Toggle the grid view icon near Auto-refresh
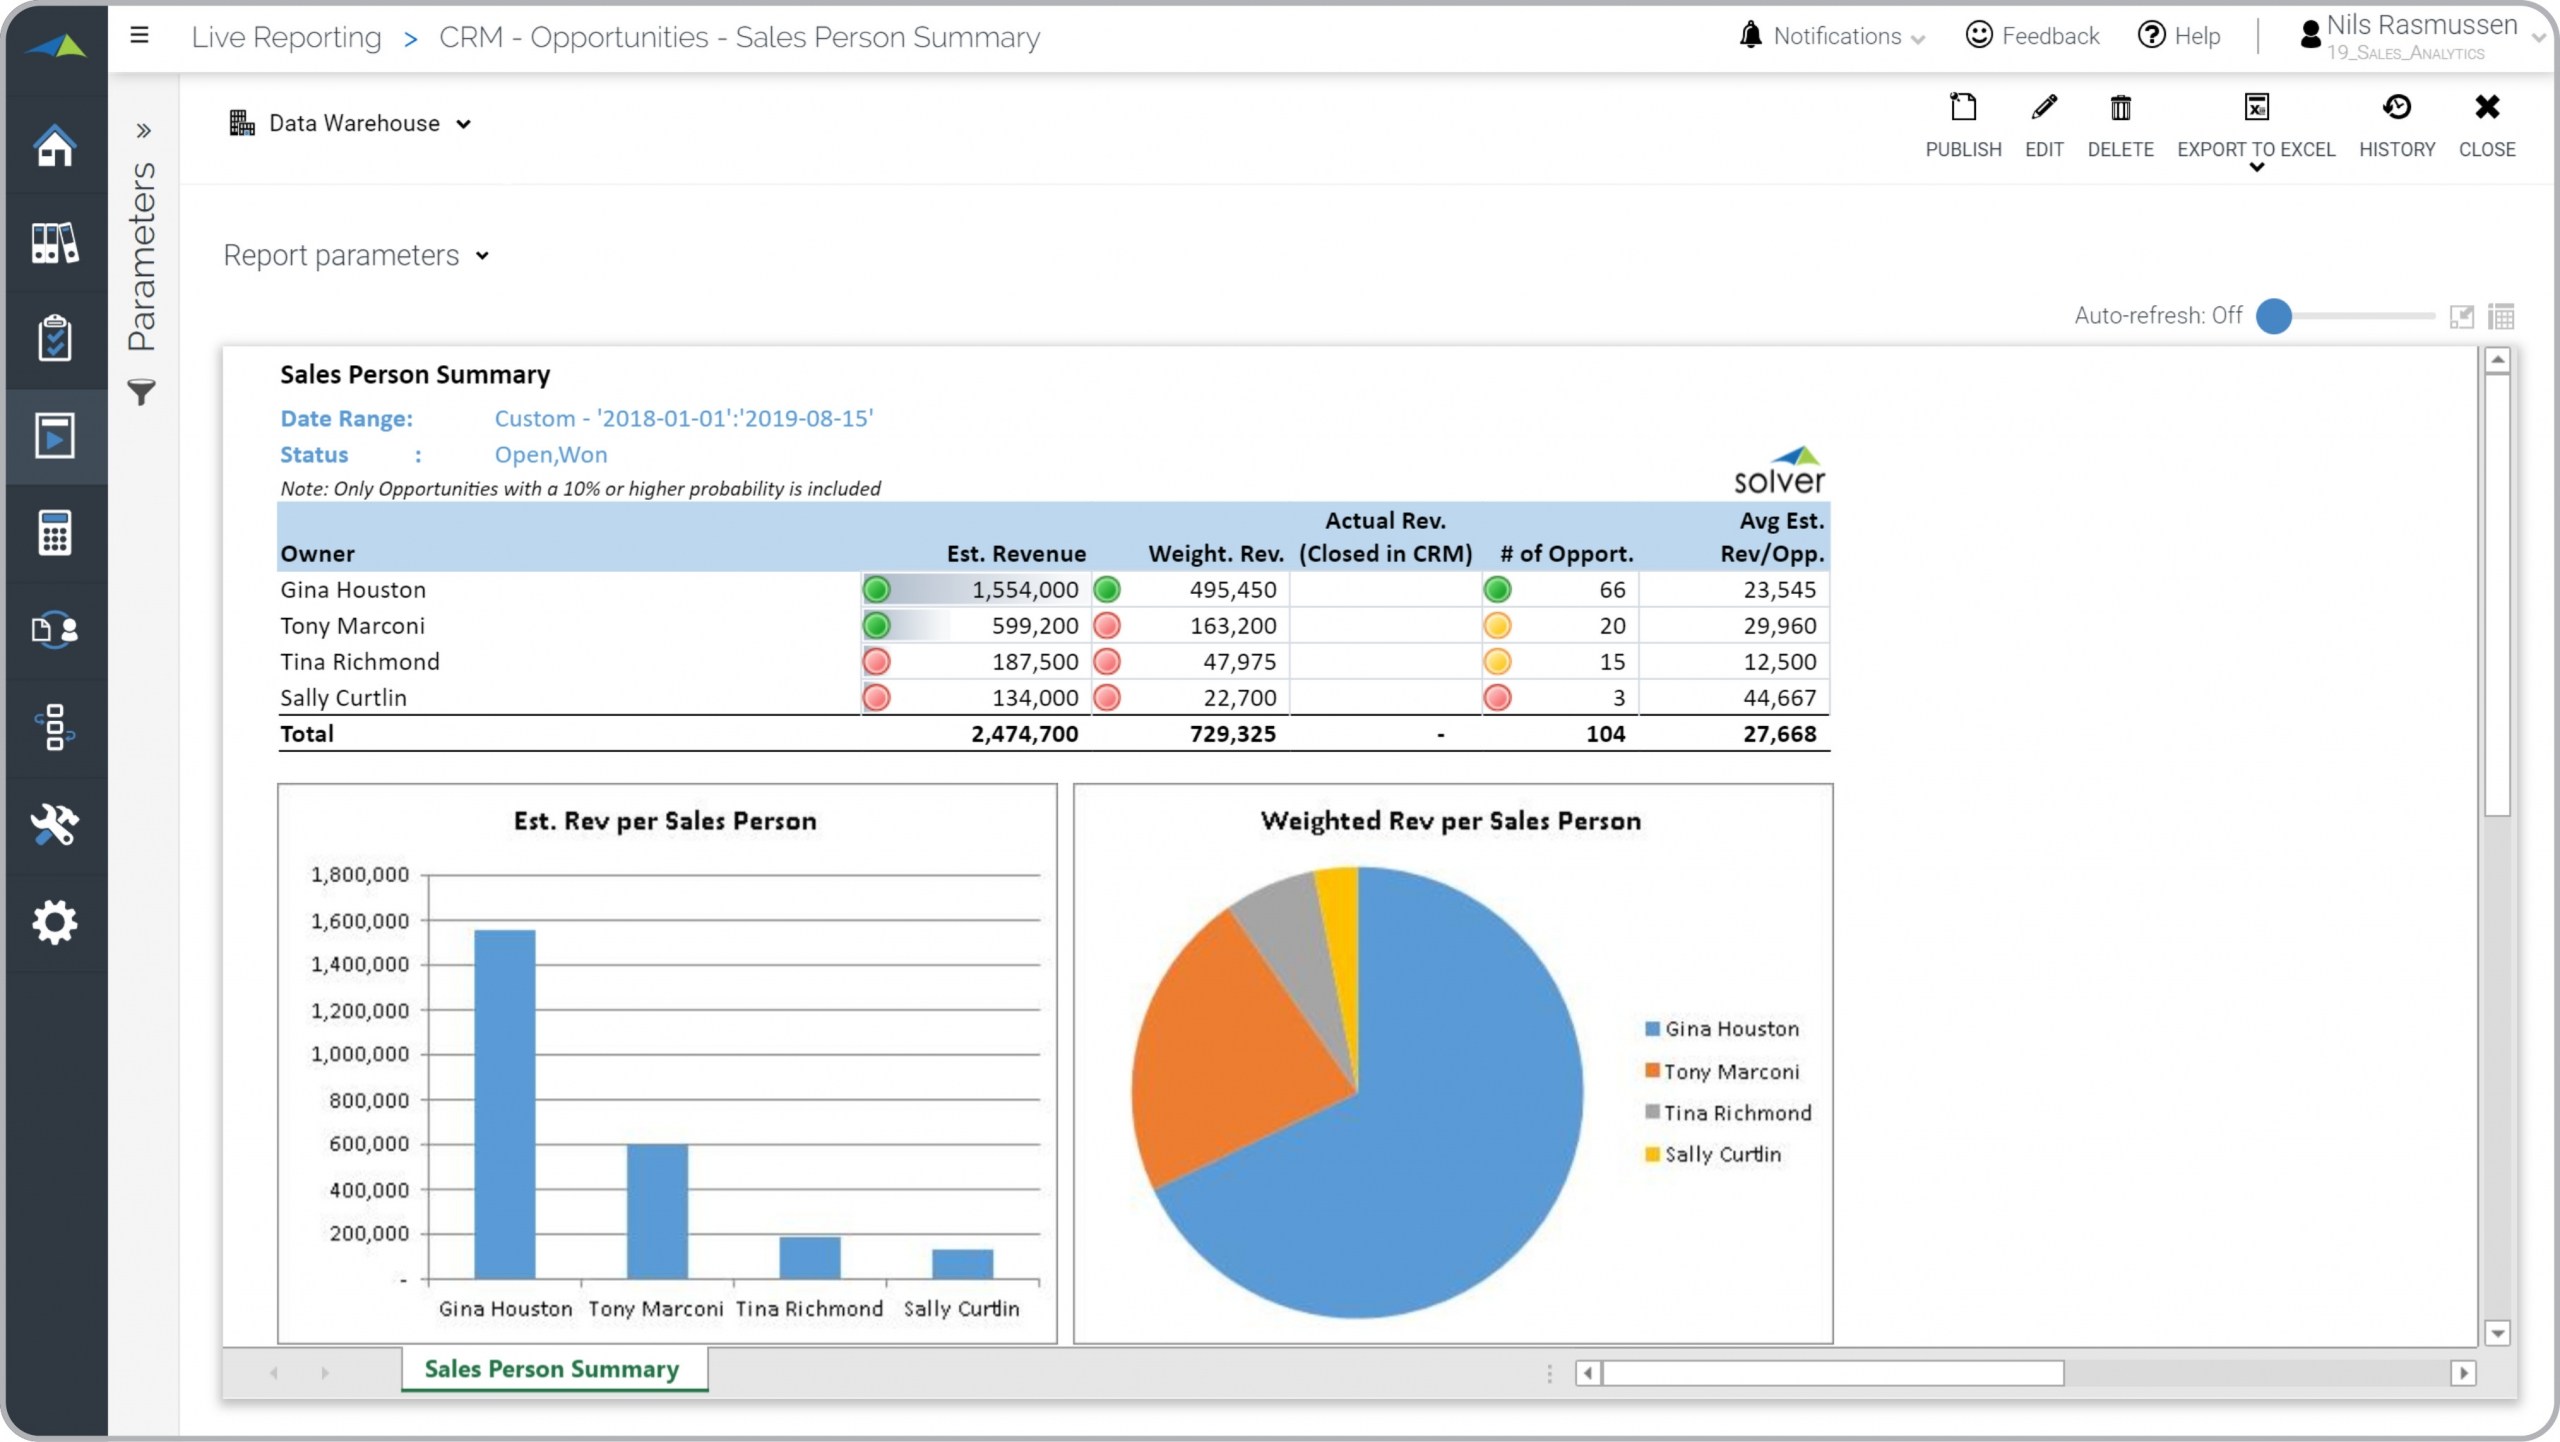This screenshot has width=2560, height=1442. pos(2501,317)
